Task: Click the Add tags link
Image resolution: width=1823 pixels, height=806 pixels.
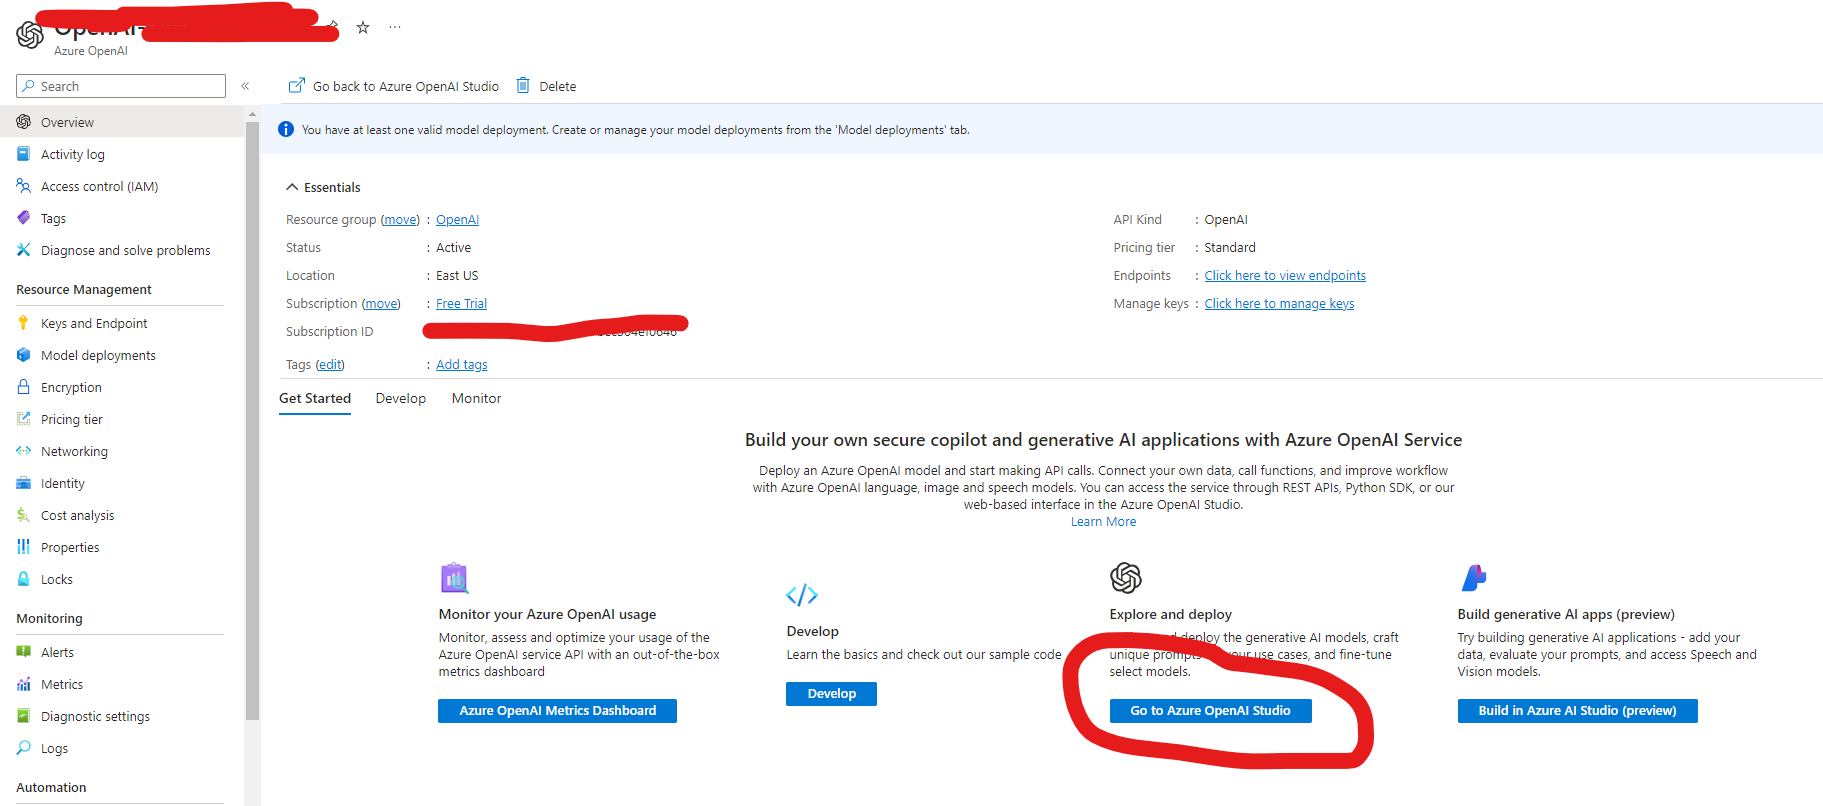Action: click(461, 365)
